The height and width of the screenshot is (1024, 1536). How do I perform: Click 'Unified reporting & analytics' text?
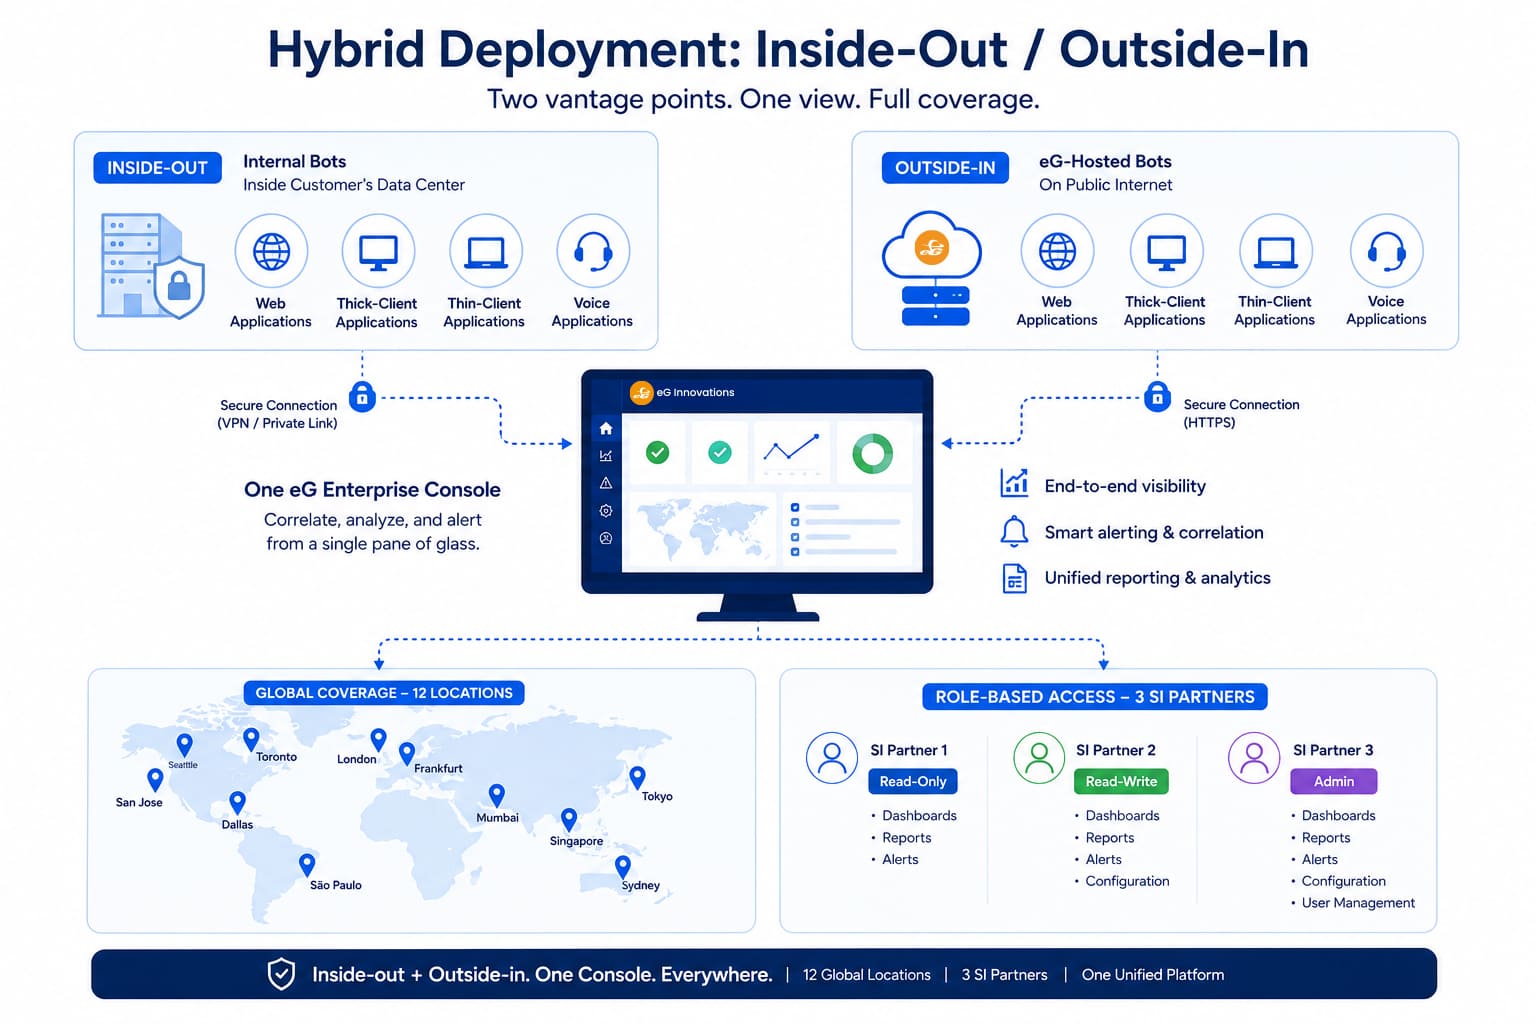(x=1157, y=578)
